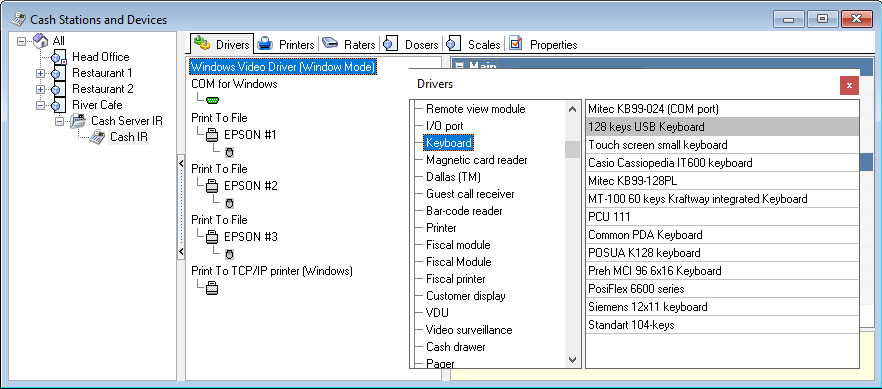Select Fiscal printer category

pos(456,279)
